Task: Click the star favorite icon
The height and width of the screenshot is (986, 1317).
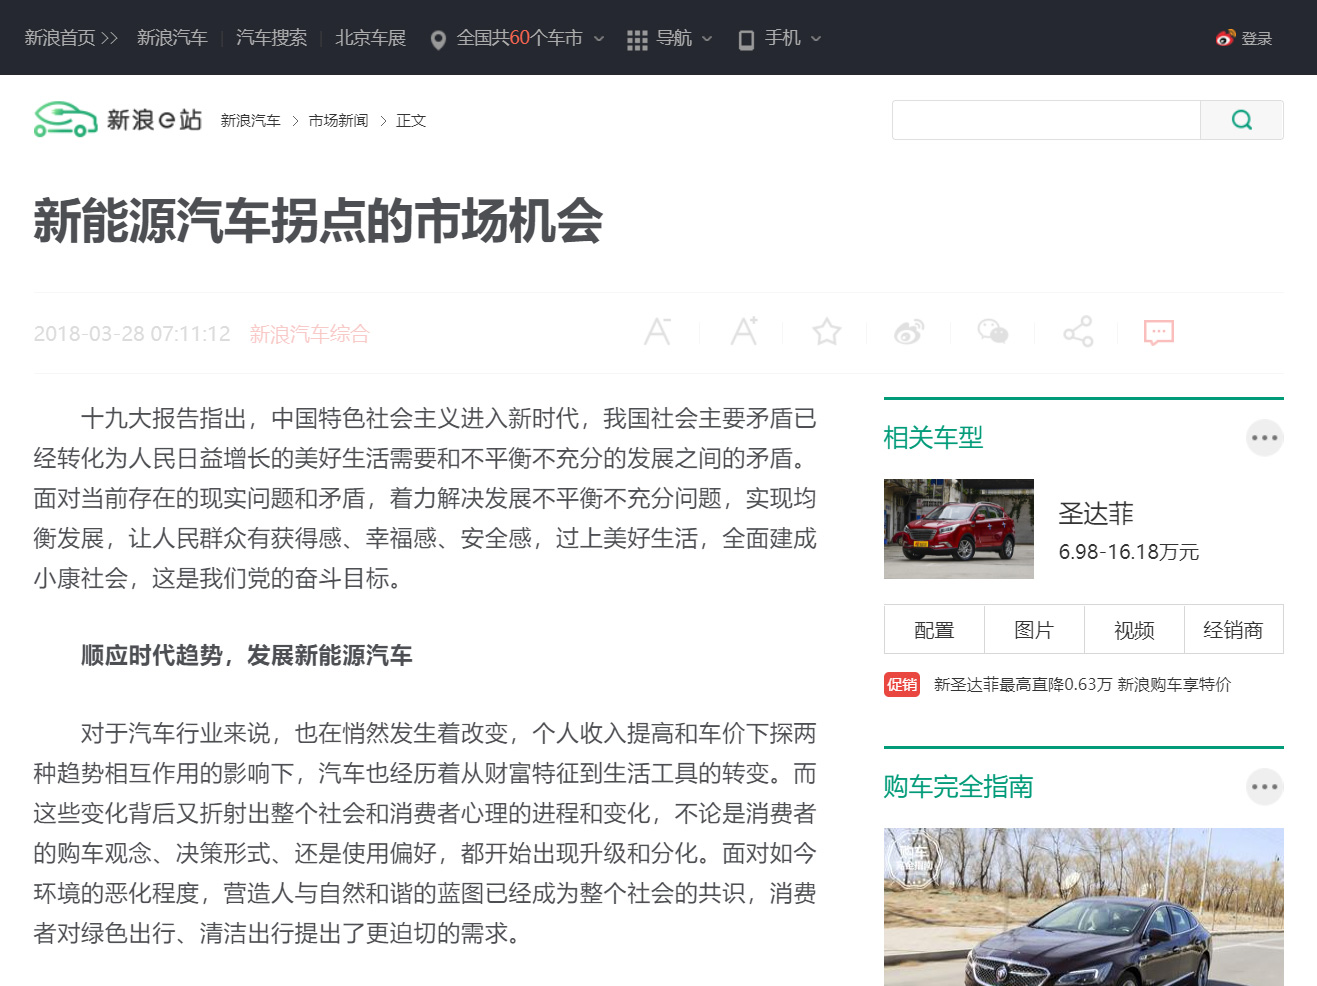Action: coord(826,332)
